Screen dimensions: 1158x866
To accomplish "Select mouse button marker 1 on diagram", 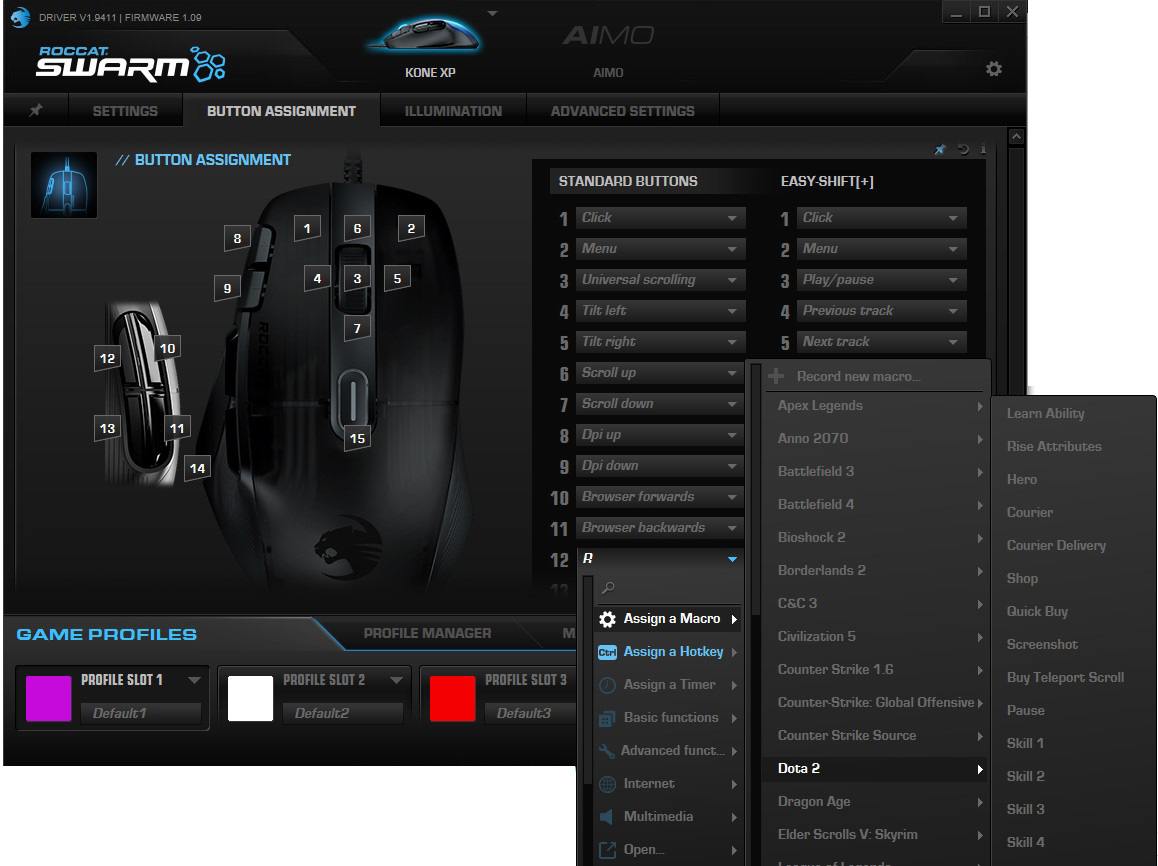I will point(307,229).
